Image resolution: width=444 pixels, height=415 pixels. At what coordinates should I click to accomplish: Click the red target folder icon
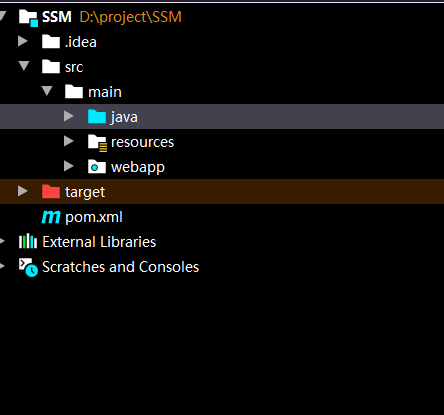(51, 192)
